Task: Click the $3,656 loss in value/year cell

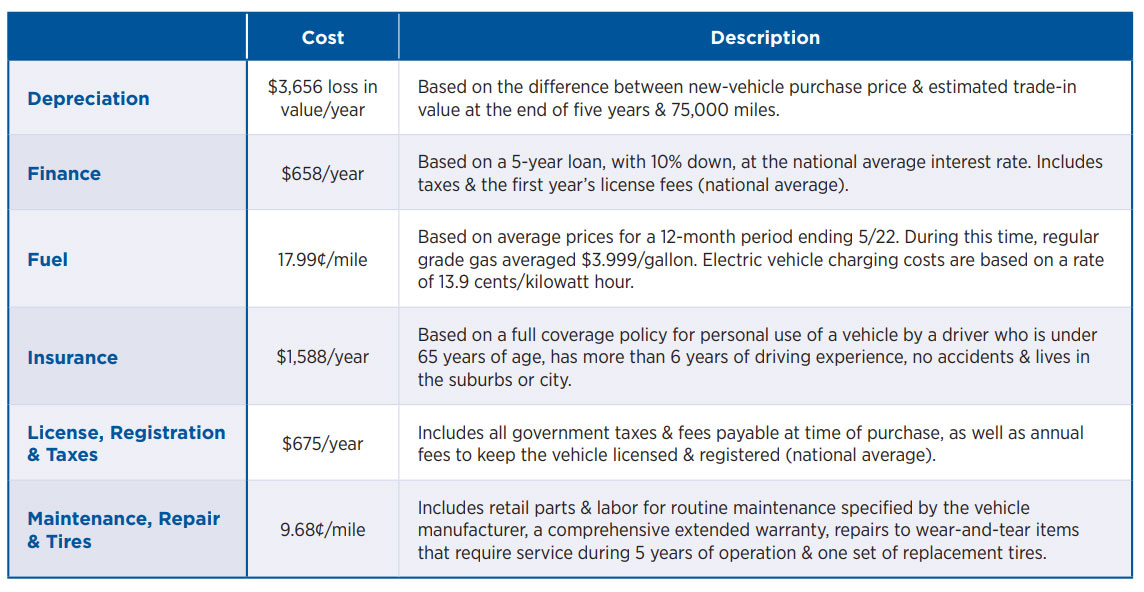Action: click(x=322, y=99)
